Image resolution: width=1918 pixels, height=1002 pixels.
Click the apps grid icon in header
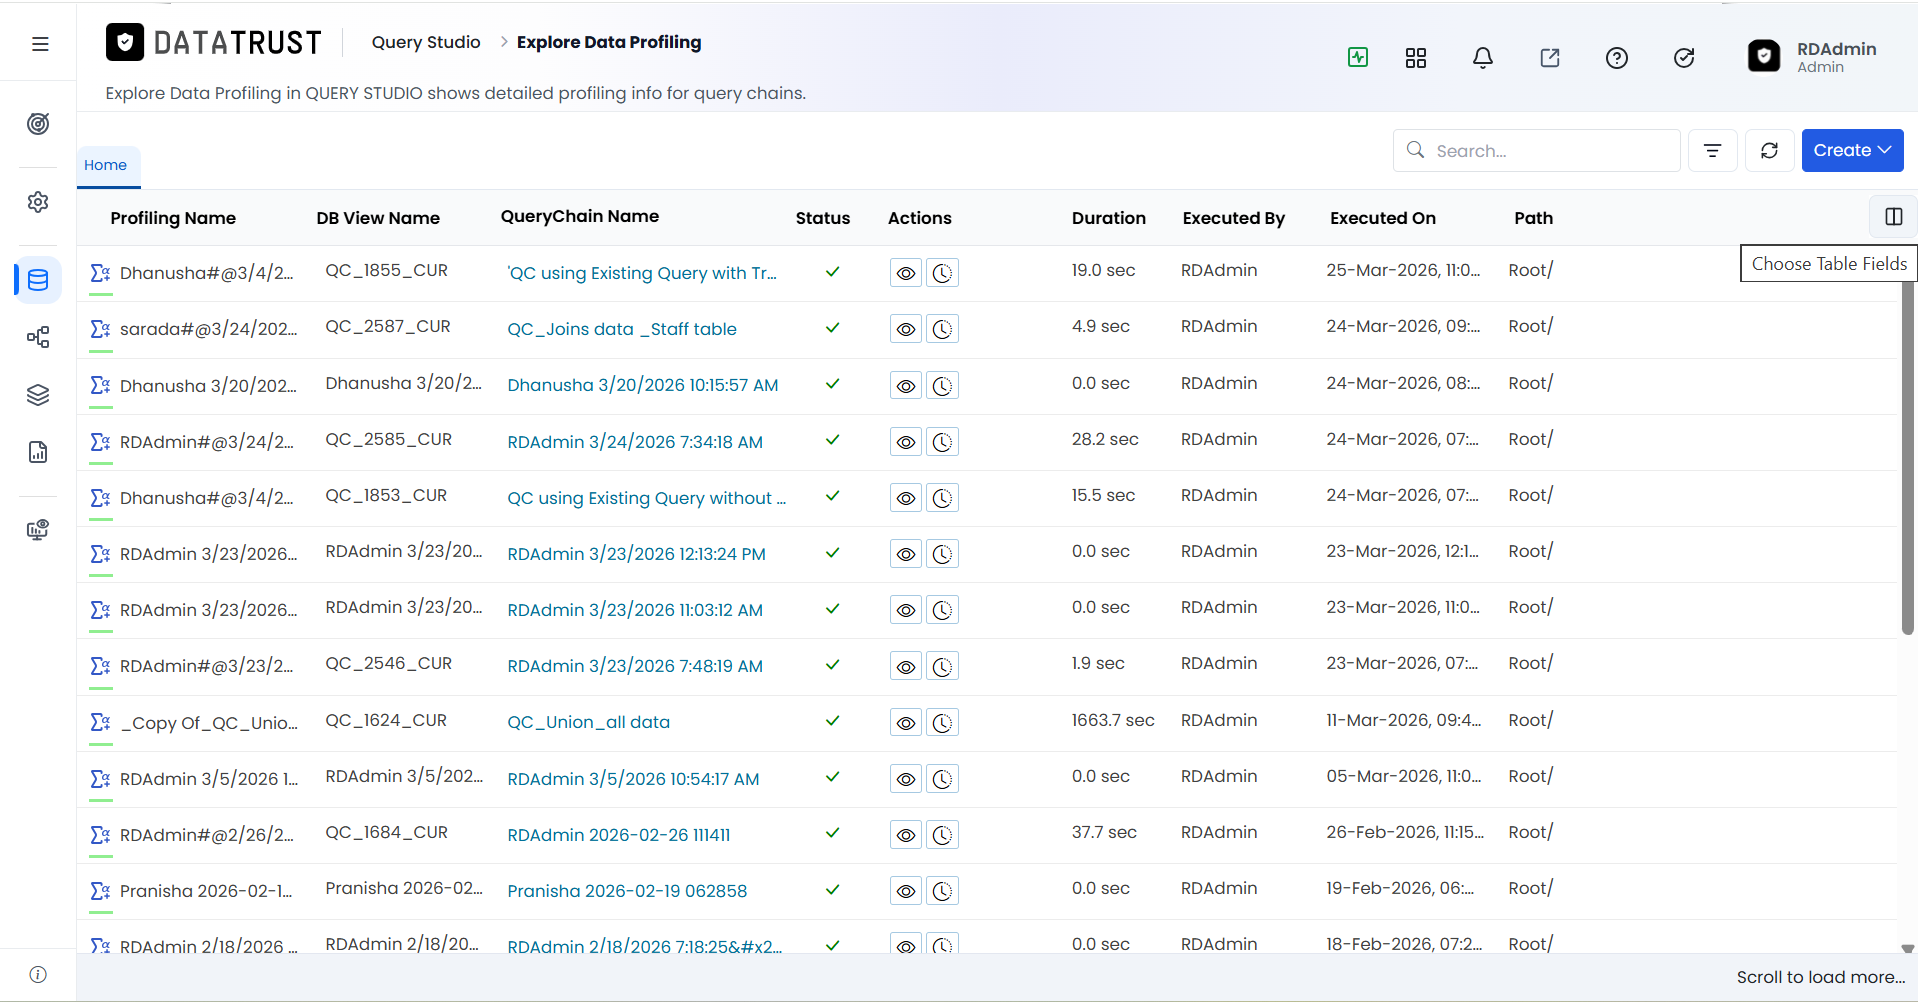1416,58
